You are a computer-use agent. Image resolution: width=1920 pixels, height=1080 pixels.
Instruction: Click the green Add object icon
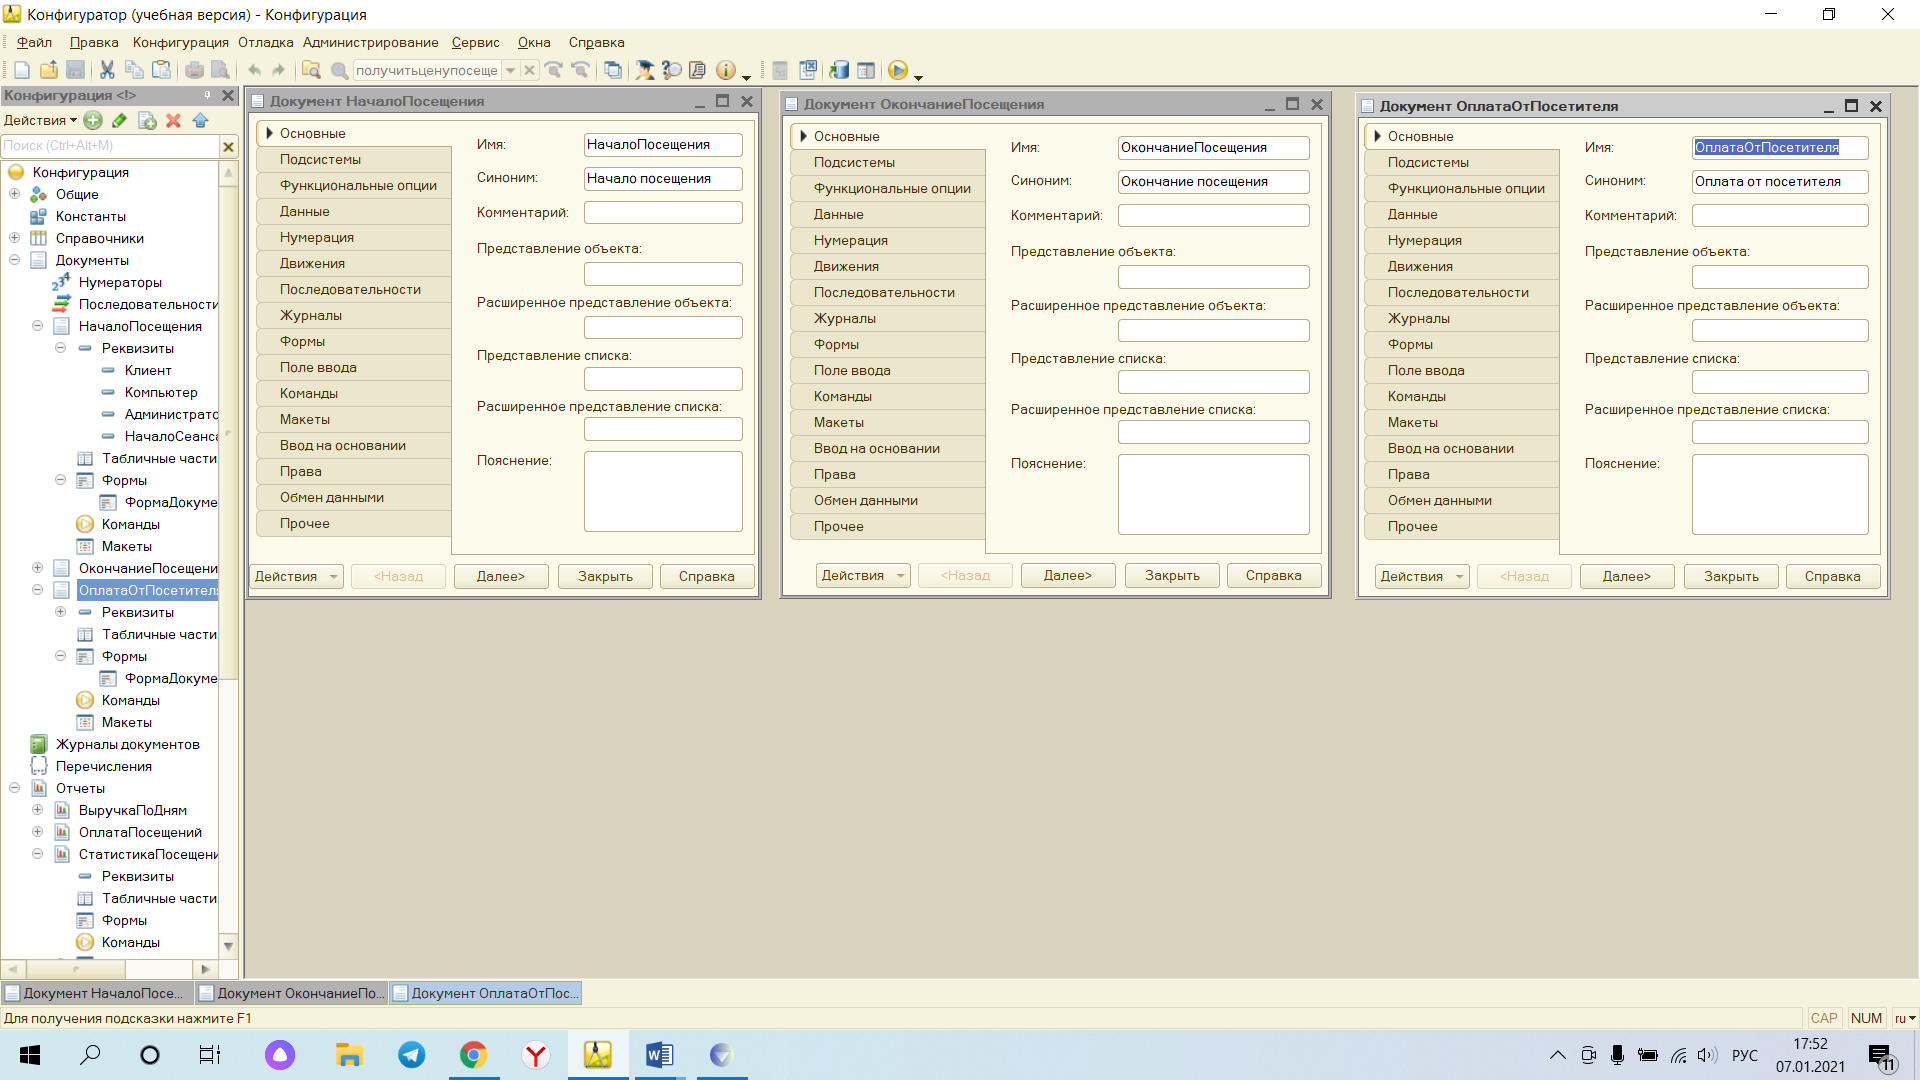tap(93, 120)
